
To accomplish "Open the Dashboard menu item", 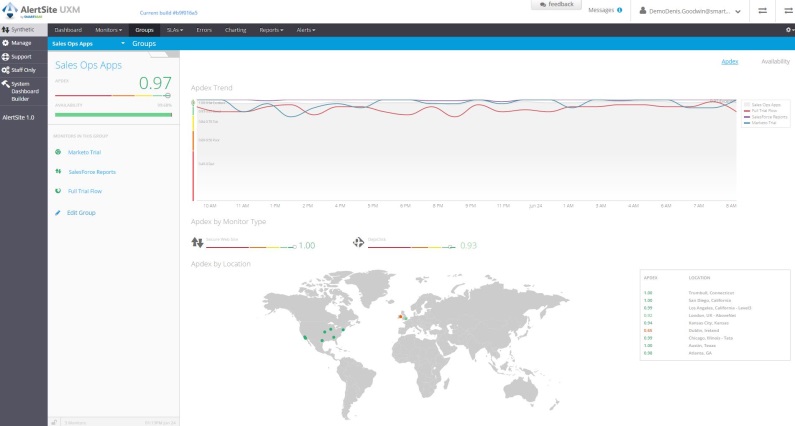I will pyautogui.click(x=68, y=30).
